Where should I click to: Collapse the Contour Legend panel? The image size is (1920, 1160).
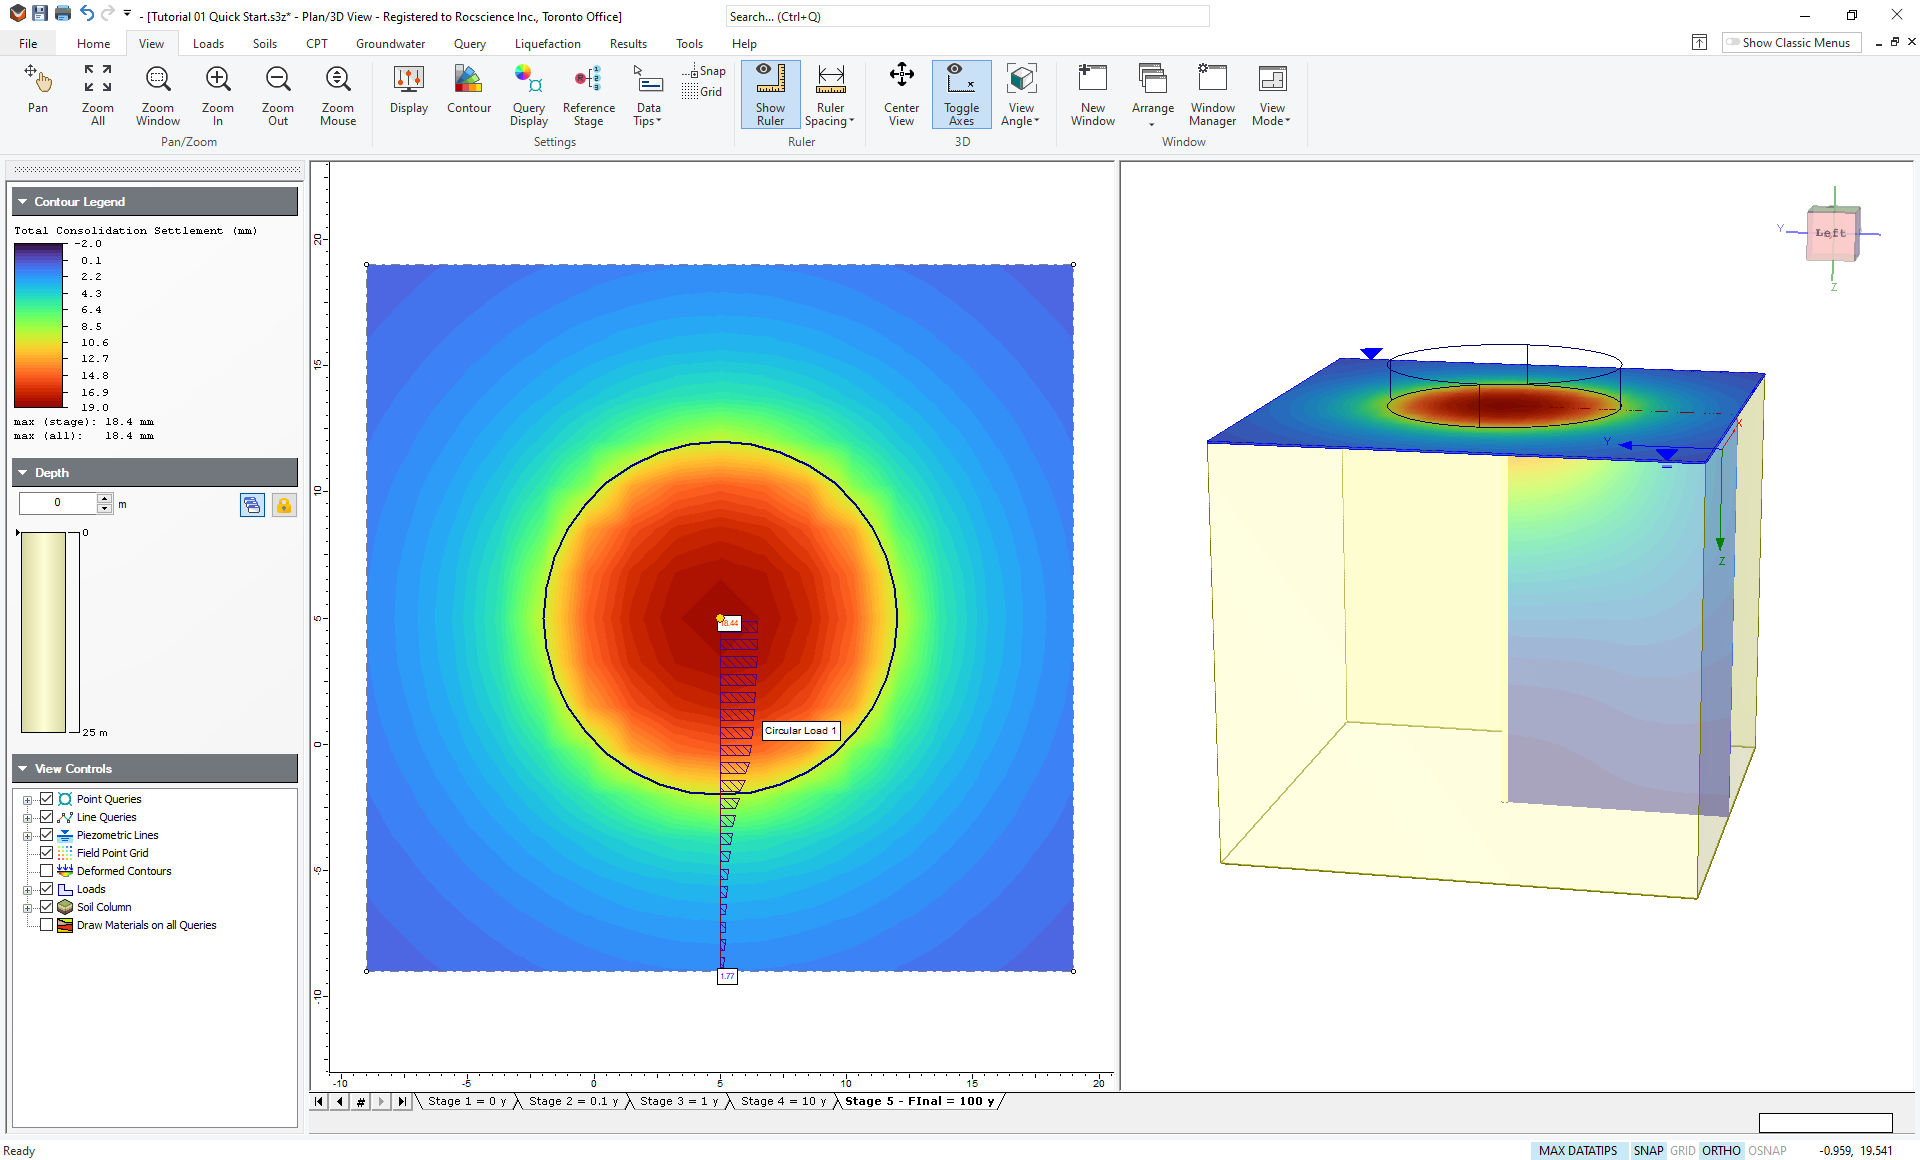click(x=23, y=202)
